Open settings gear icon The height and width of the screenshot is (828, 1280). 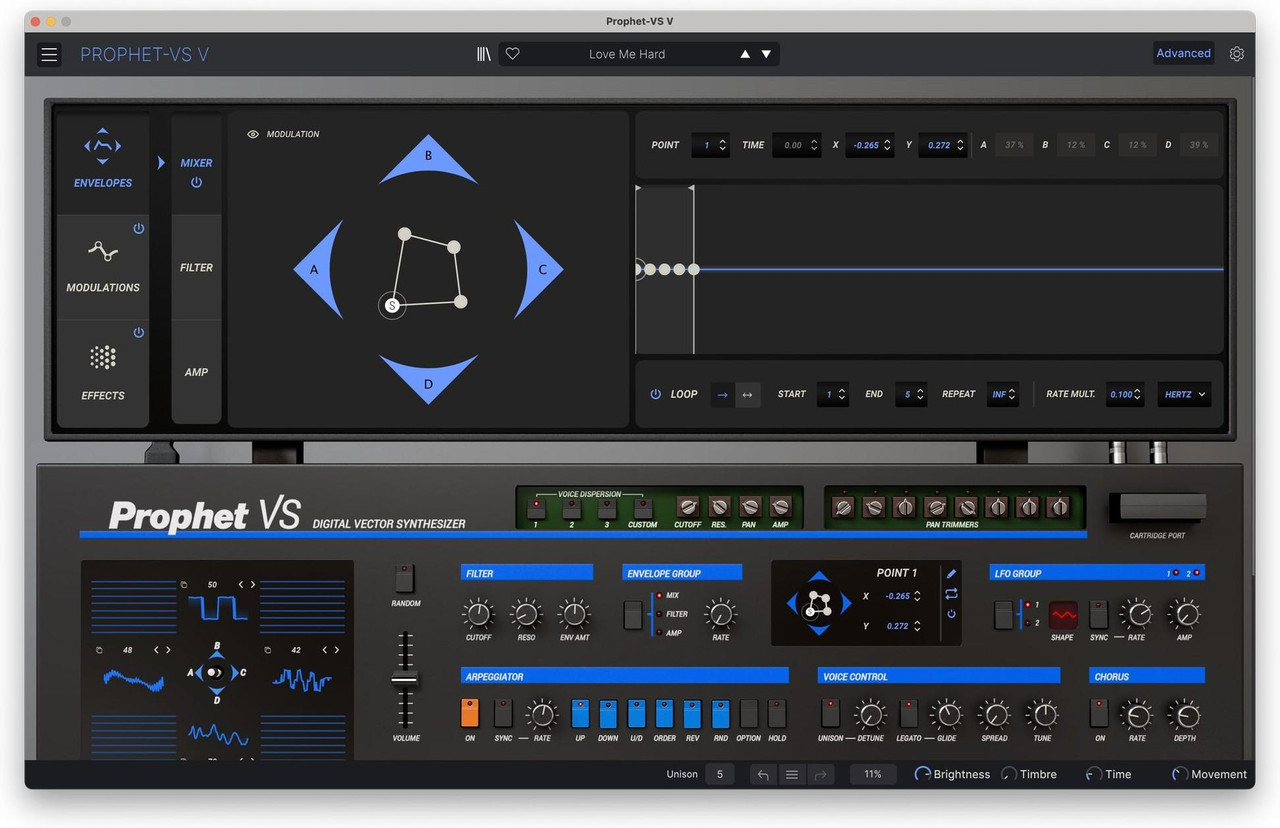coord(1237,54)
